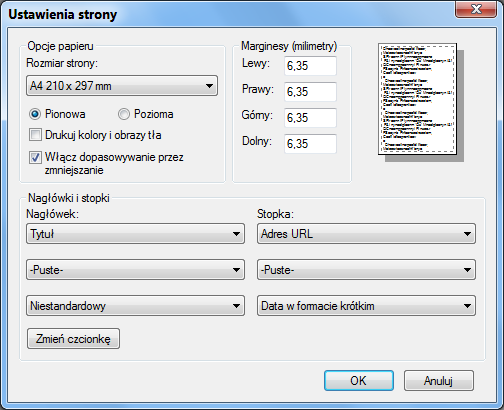Image resolution: width=504 pixels, height=410 pixels.
Task: Open the middle -Puste- header dropdown
Action: (x=135, y=270)
